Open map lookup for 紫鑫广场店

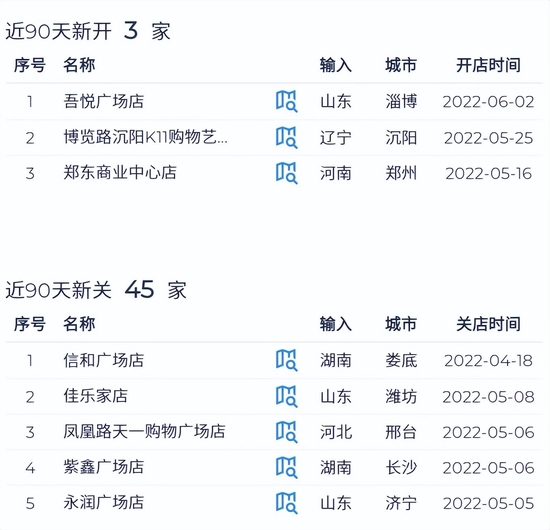[287, 468]
